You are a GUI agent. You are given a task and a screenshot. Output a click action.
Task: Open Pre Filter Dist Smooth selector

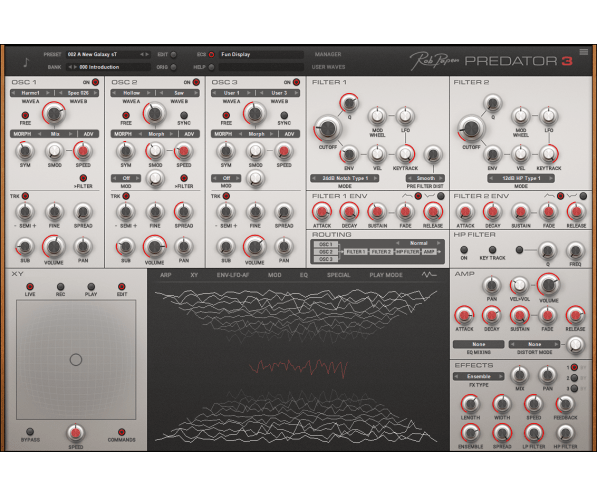[x=425, y=178]
